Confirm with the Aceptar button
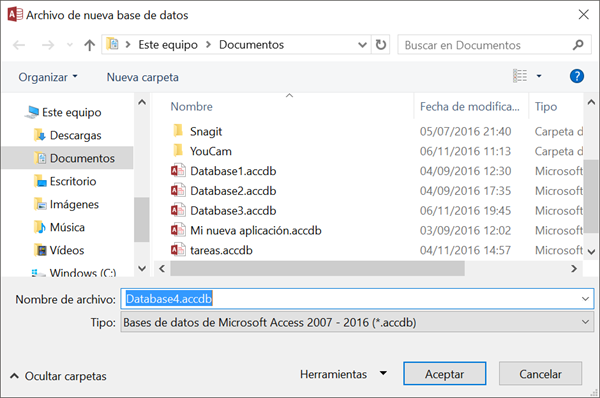This screenshot has height=398, width=600. point(445,374)
